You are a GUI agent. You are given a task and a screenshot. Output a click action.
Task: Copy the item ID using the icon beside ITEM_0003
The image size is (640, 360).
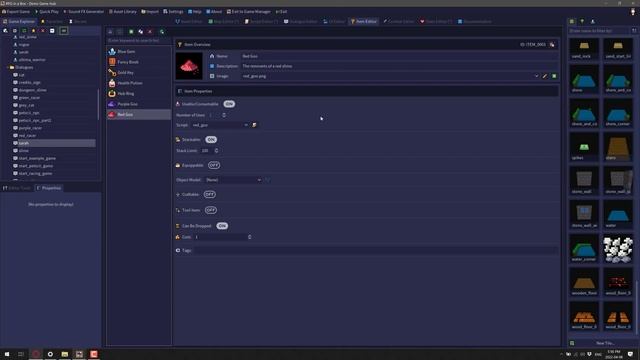pos(552,44)
